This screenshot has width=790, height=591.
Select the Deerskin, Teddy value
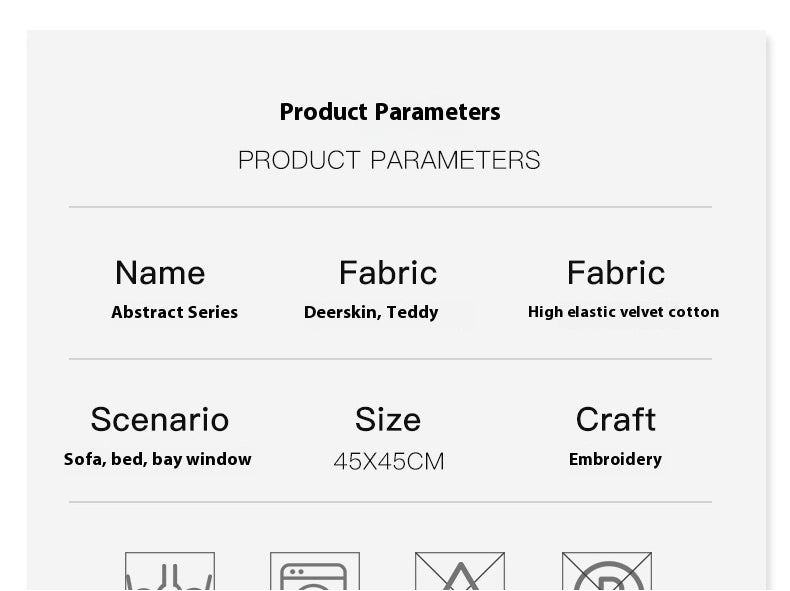(371, 312)
